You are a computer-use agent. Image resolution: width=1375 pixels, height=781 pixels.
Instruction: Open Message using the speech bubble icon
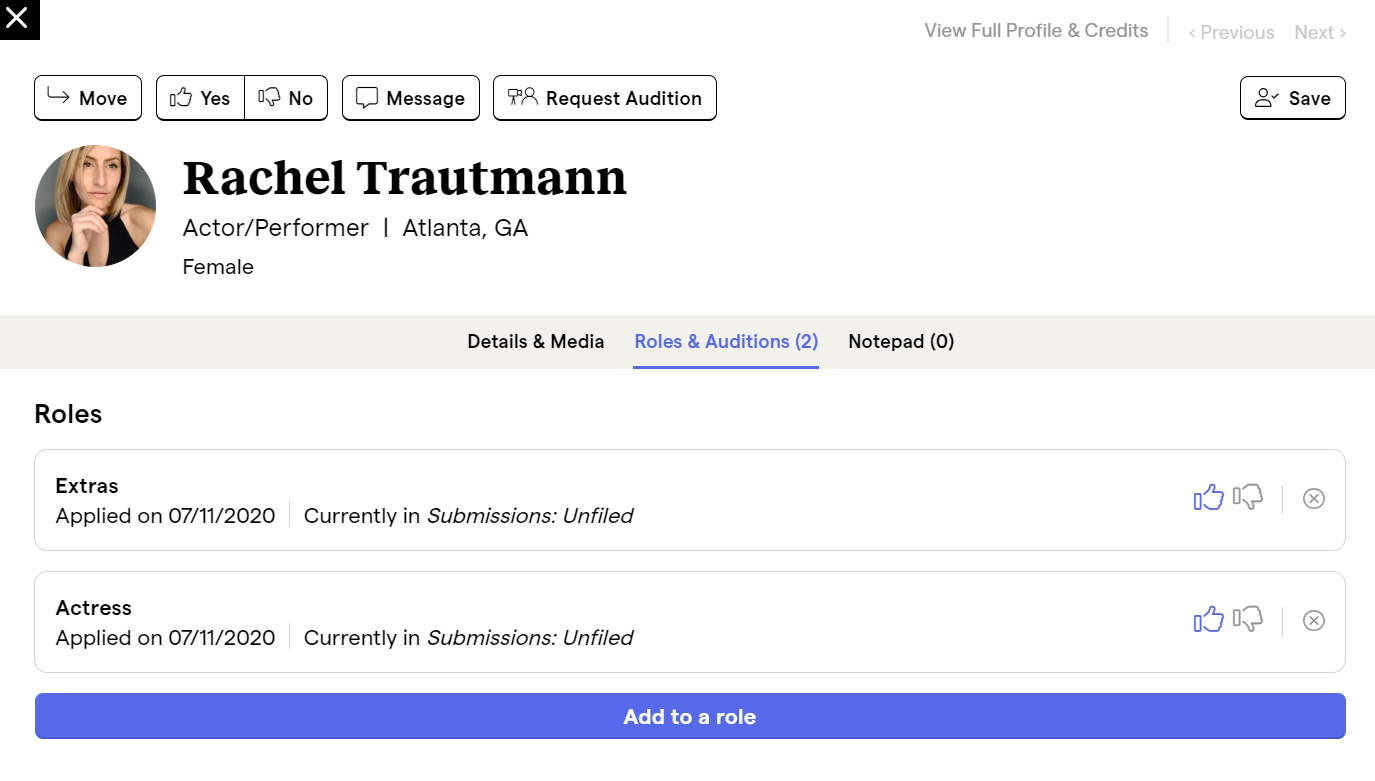coord(367,97)
